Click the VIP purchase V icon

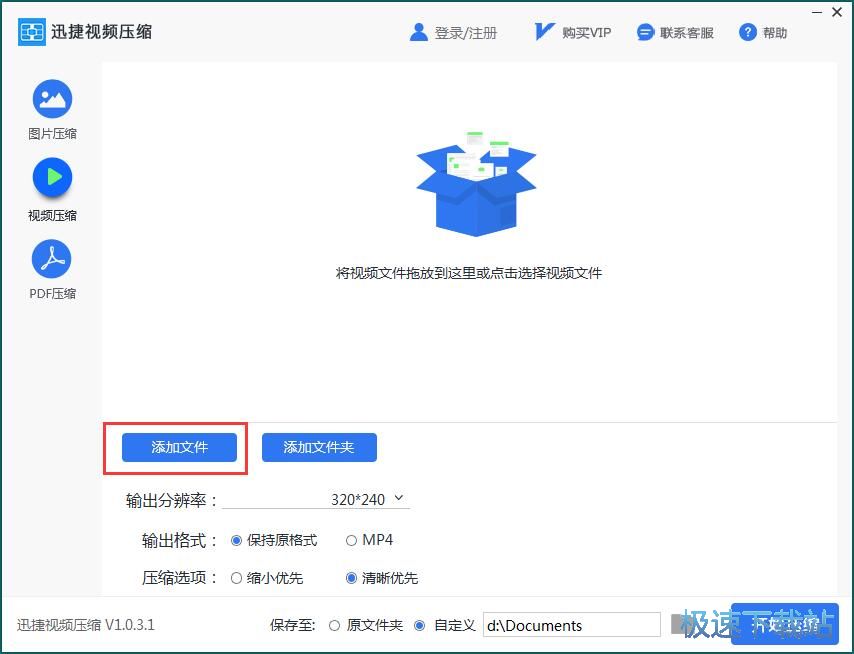[x=544, y=32]
